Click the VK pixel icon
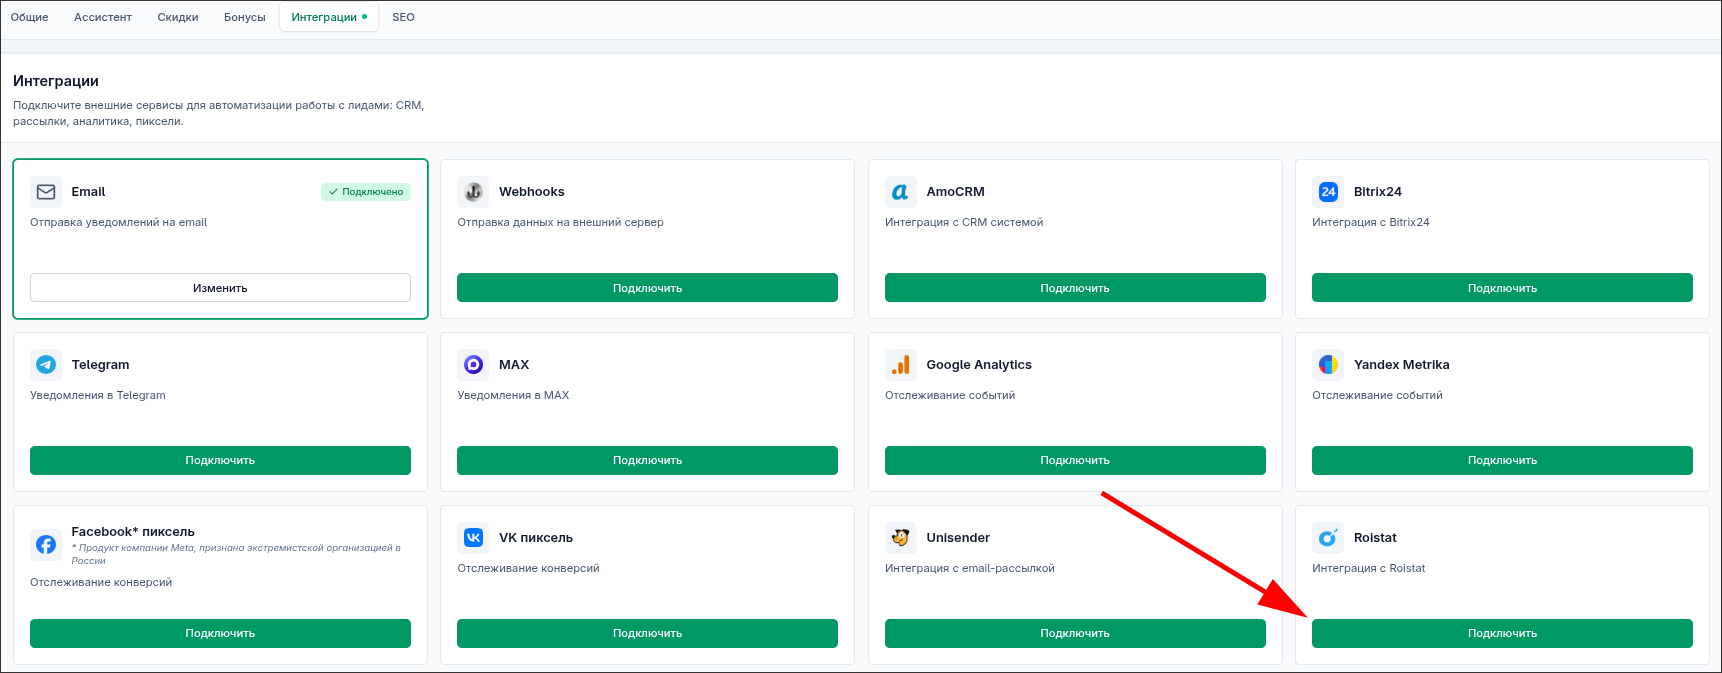Viewport: 1722px width, 673px height. [x=473, y=538]
